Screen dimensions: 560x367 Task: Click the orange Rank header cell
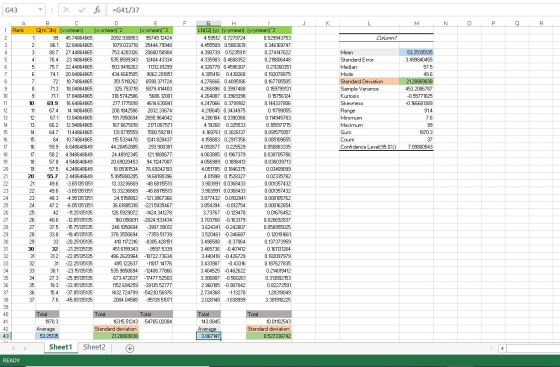[23, 30]
